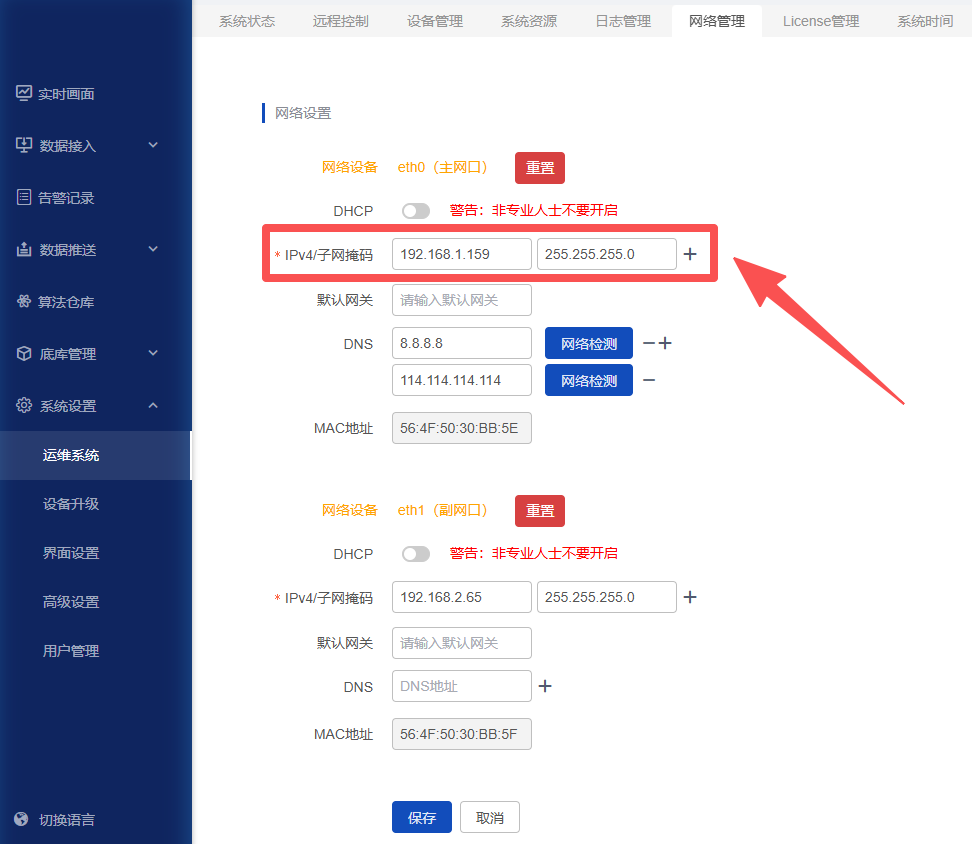Click the minus icon next to 8.8.8.8 DNS

point(649,343)
